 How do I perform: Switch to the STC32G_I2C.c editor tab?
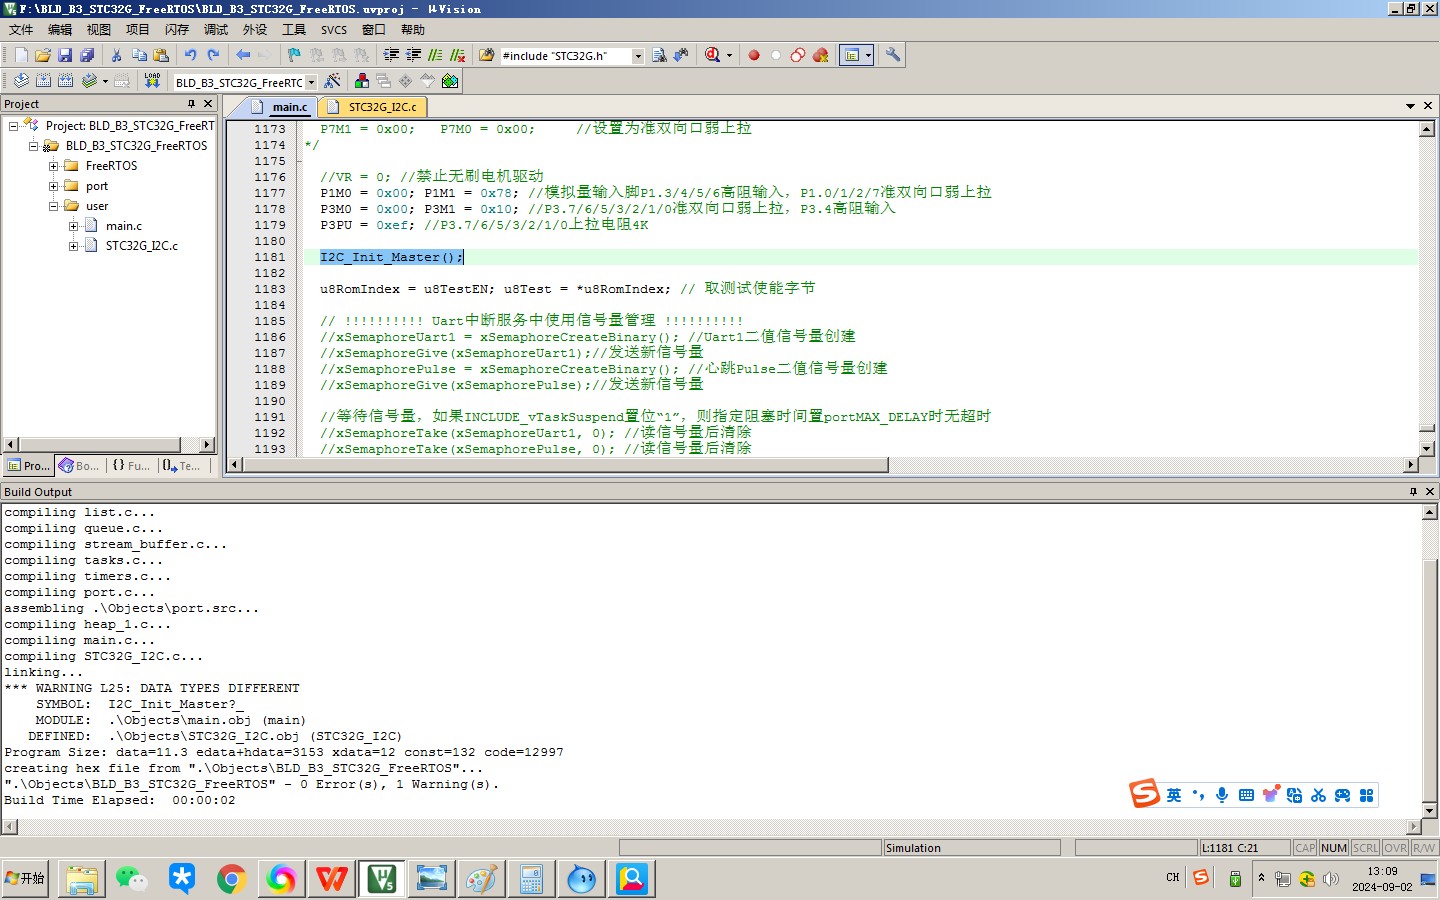(x=373, y=107)
